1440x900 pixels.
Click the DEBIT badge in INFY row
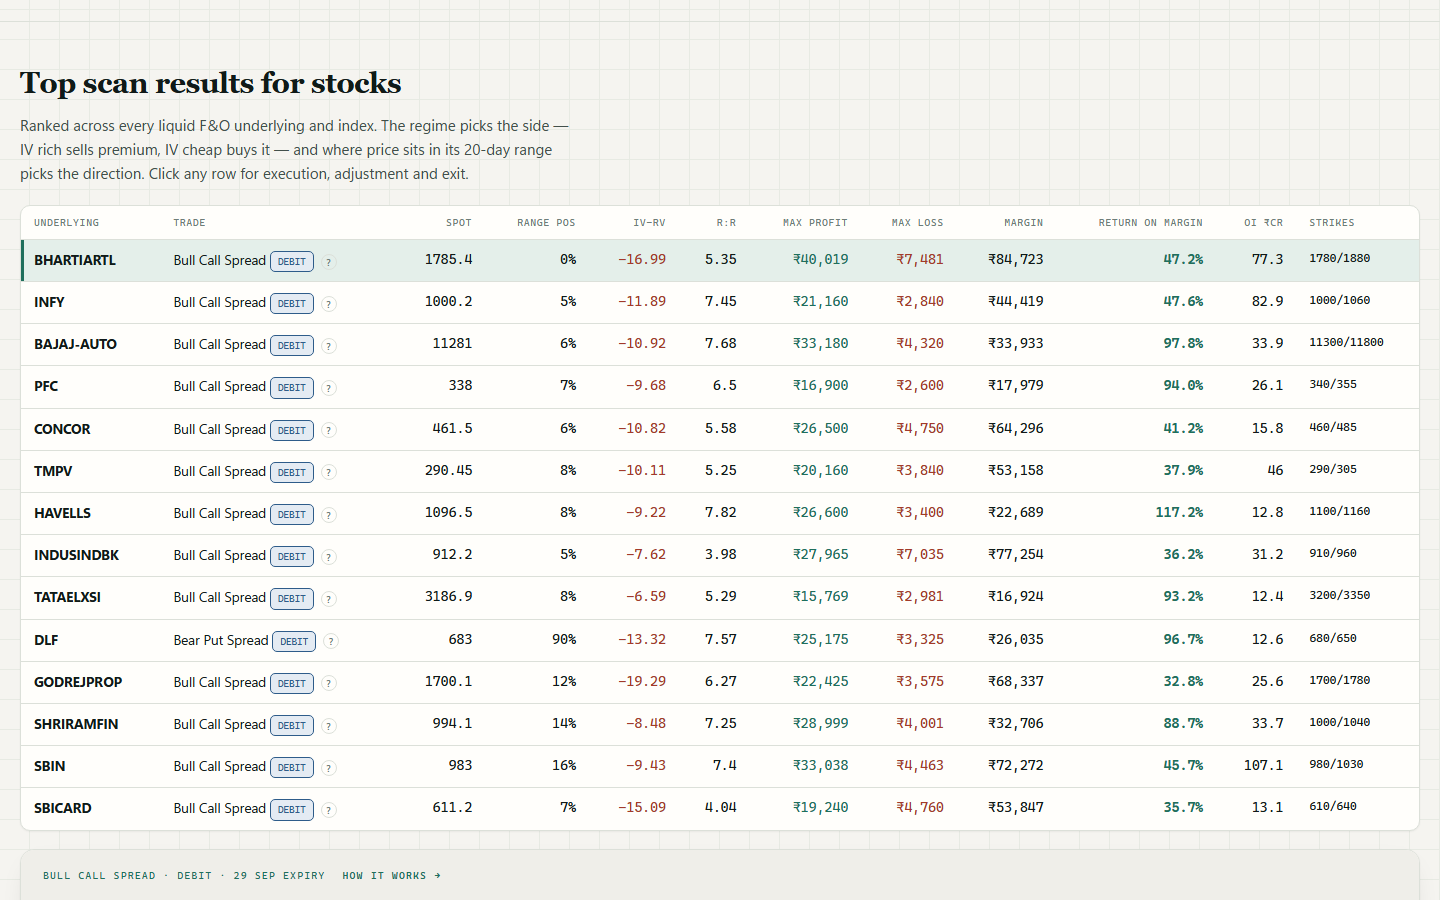[292, 304]
